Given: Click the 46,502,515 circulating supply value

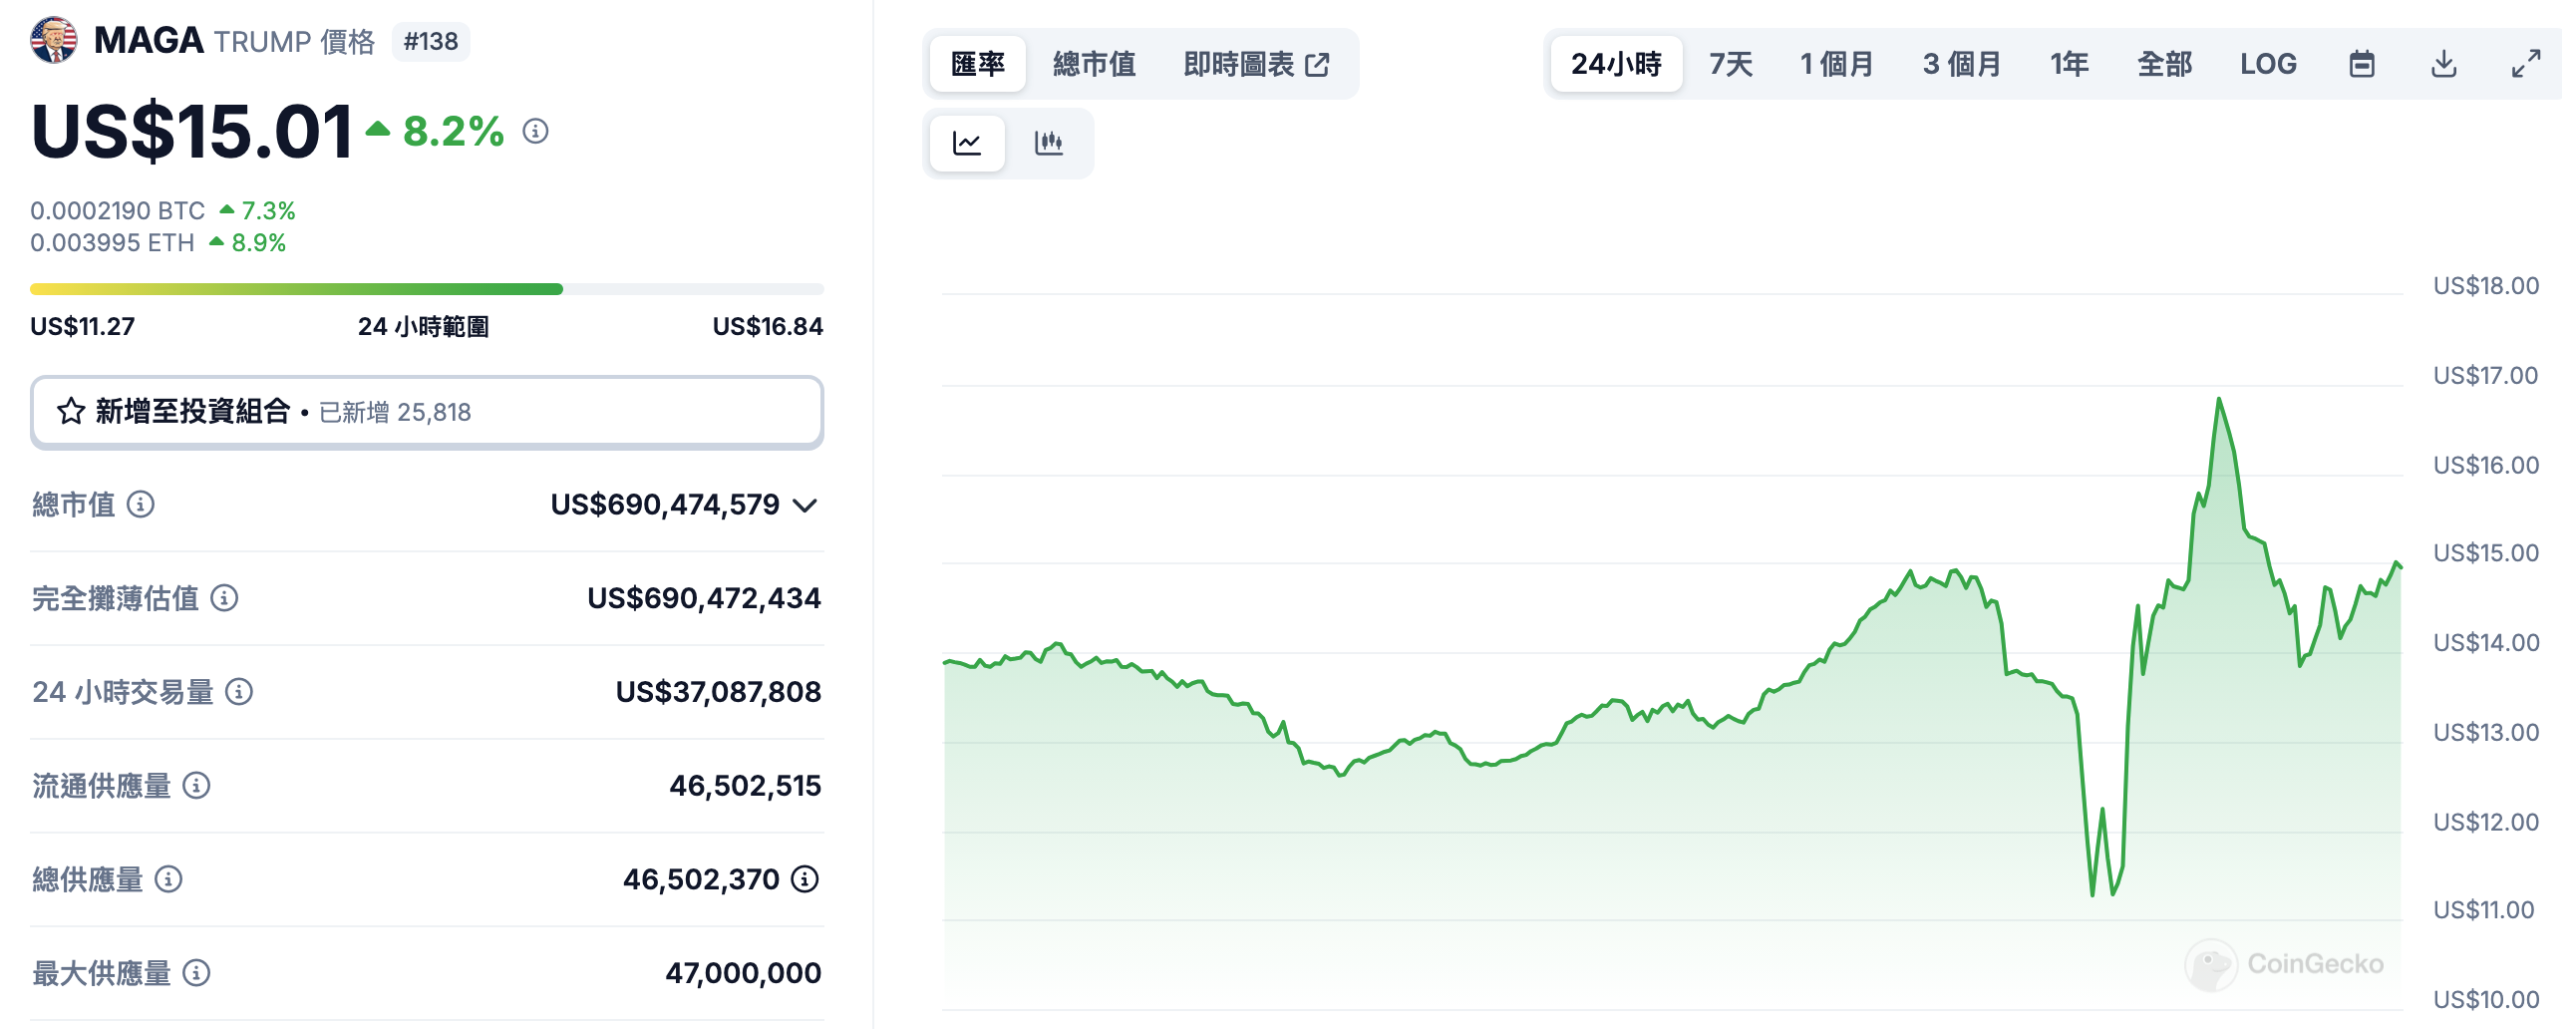Looking at the screenshot, I should [x=745, y=786].
